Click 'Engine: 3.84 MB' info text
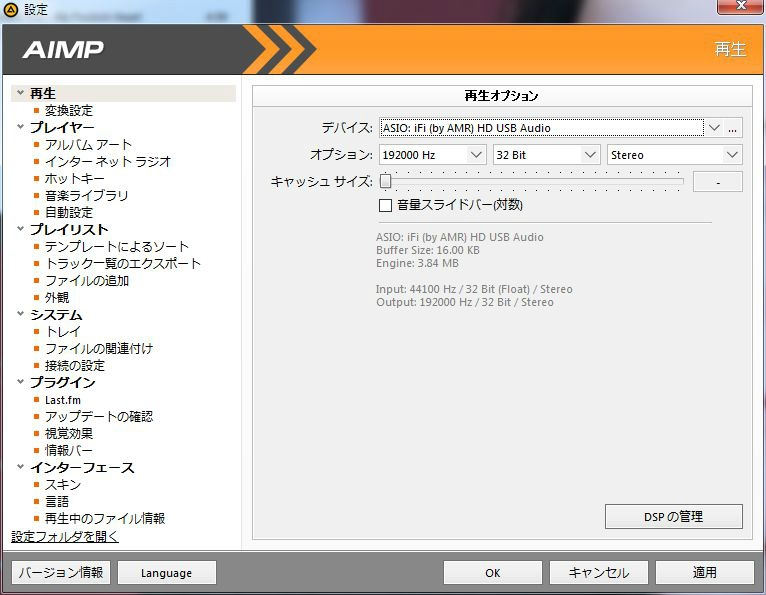 point(417,263)
